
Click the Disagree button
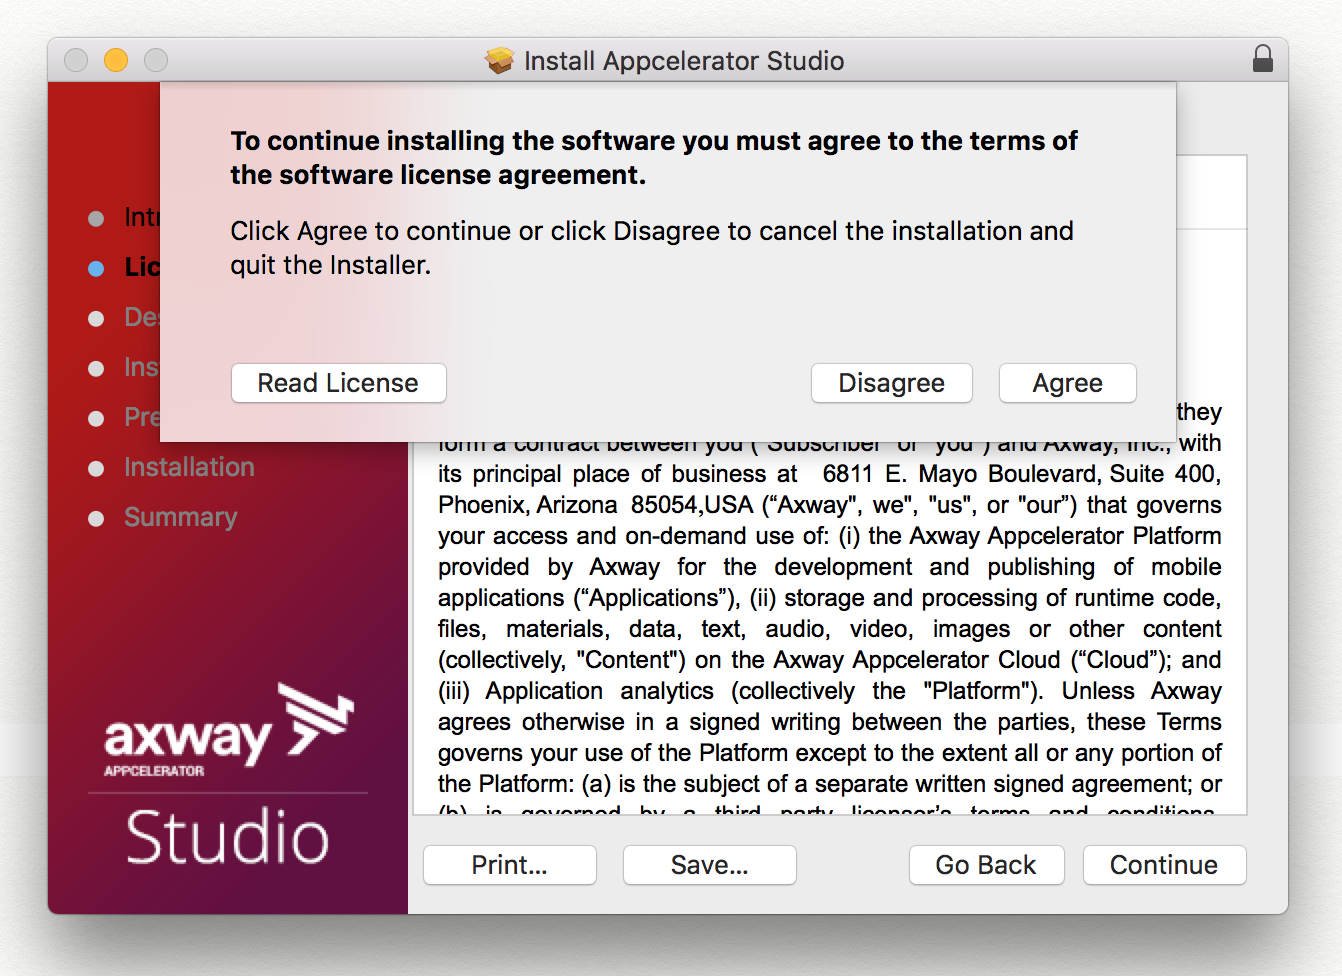tap(891, 383)
